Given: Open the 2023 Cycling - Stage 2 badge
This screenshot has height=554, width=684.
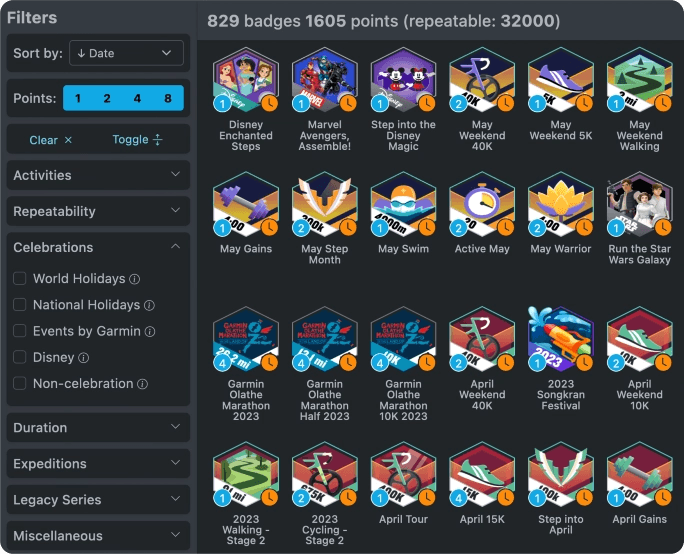Looking at the screenshot, I should pos(325,474).
